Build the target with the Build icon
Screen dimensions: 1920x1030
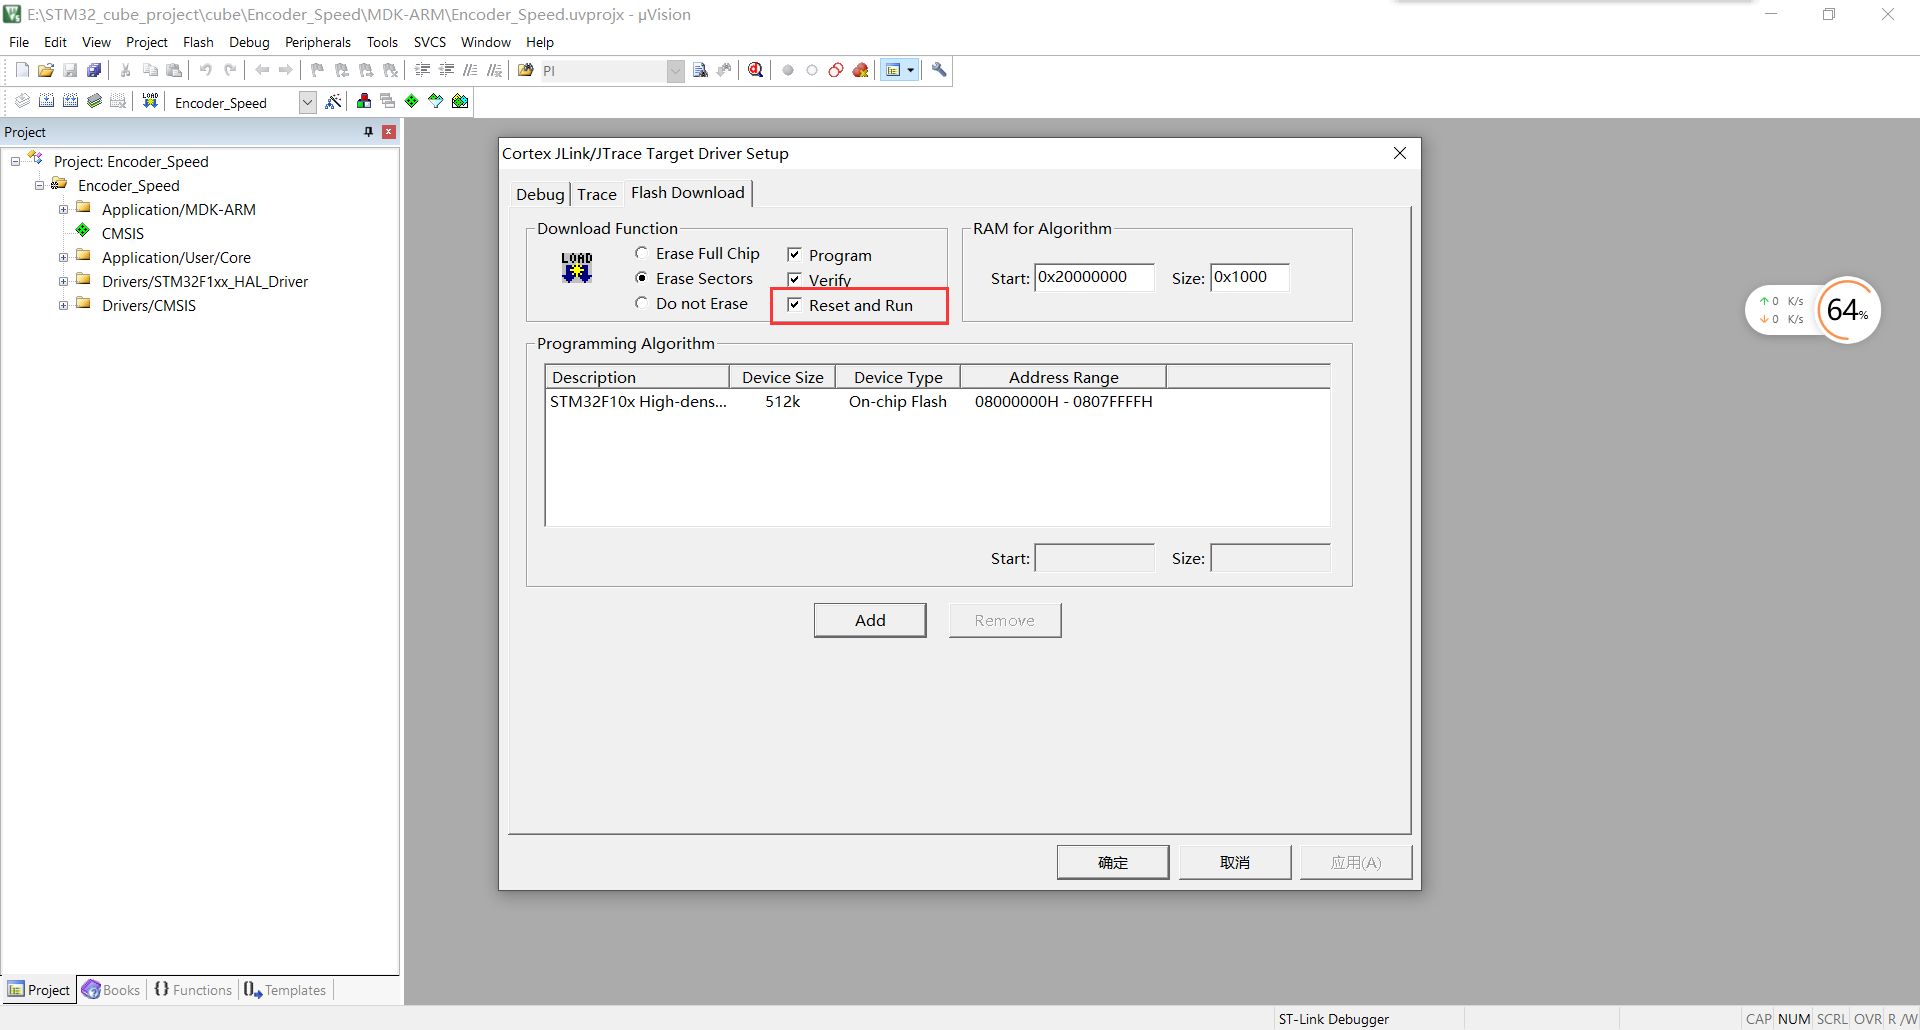point(46,101)
